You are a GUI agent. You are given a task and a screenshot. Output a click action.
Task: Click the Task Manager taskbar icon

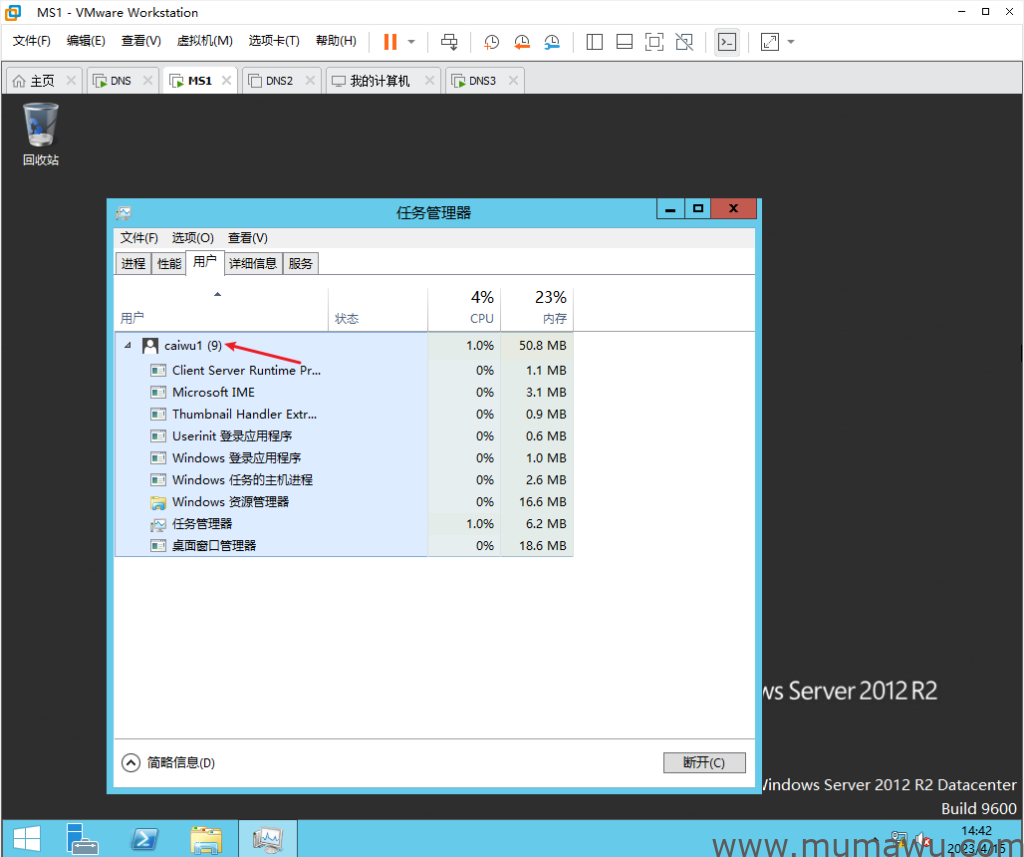268,839
